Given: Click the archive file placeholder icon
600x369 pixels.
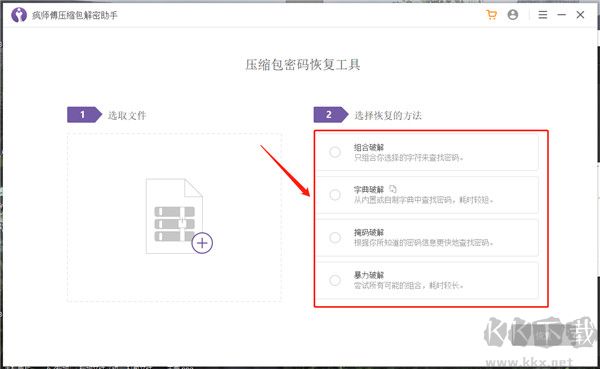Looking at the screenshot, I should click(x=174, y=216).
